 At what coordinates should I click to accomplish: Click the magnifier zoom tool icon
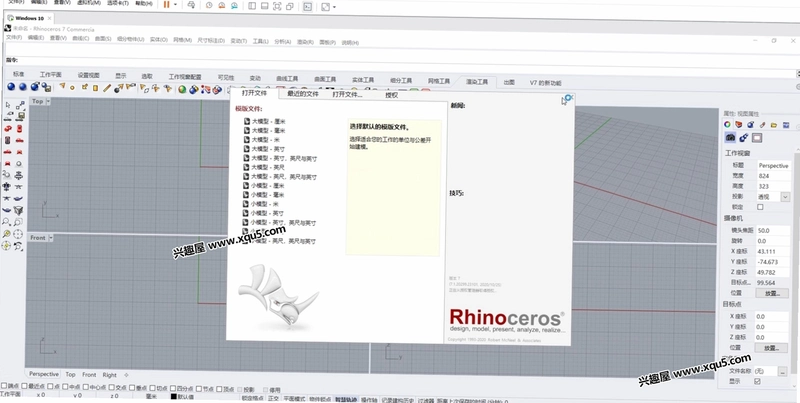(7, 222)
